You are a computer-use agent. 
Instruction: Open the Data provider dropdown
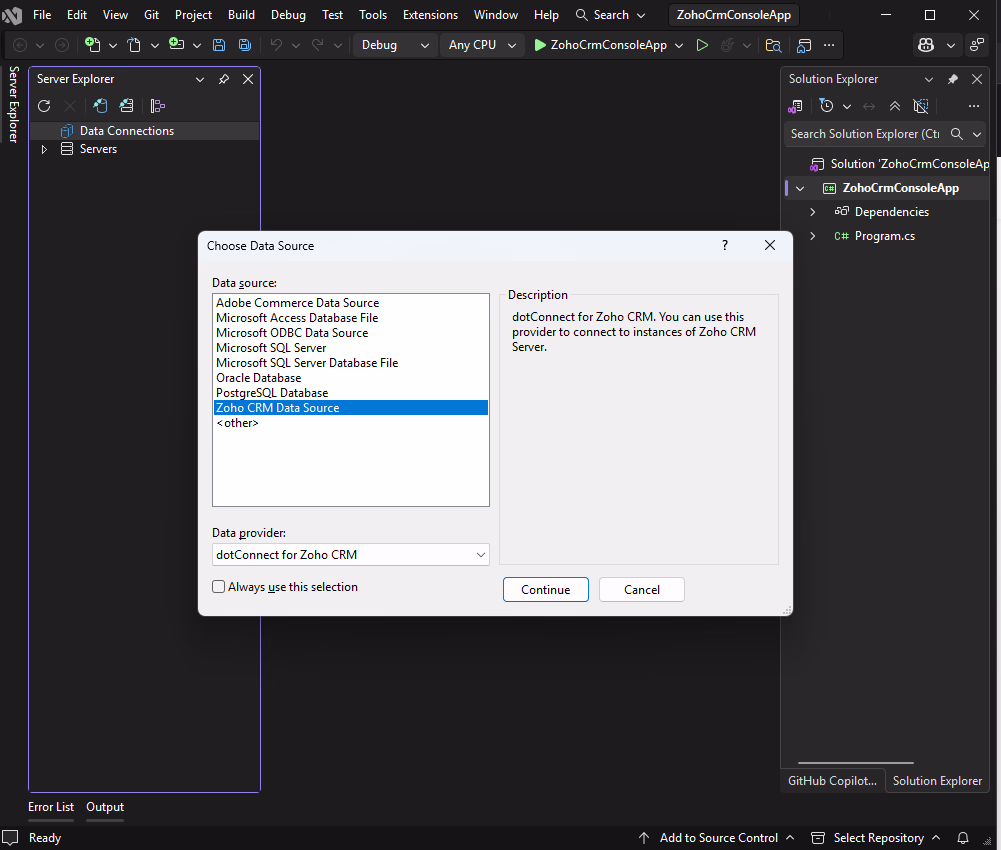[x=481, y=554]
